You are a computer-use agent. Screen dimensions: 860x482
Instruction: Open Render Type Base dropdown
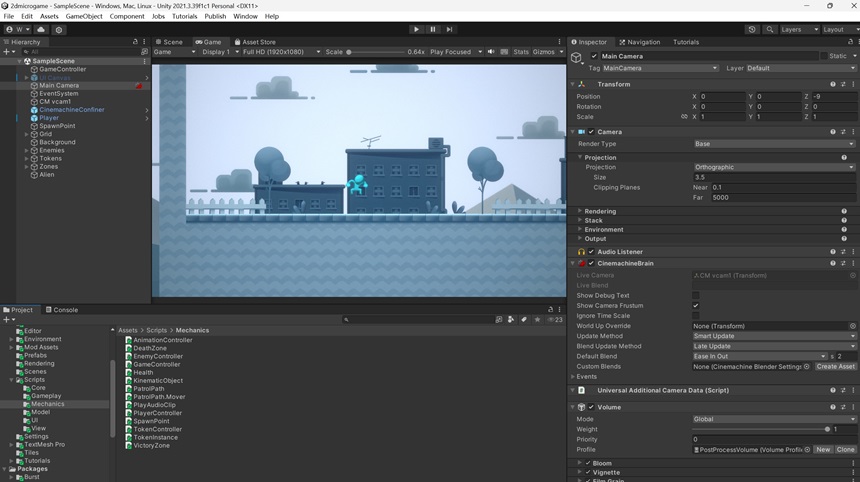pos(774,144)
